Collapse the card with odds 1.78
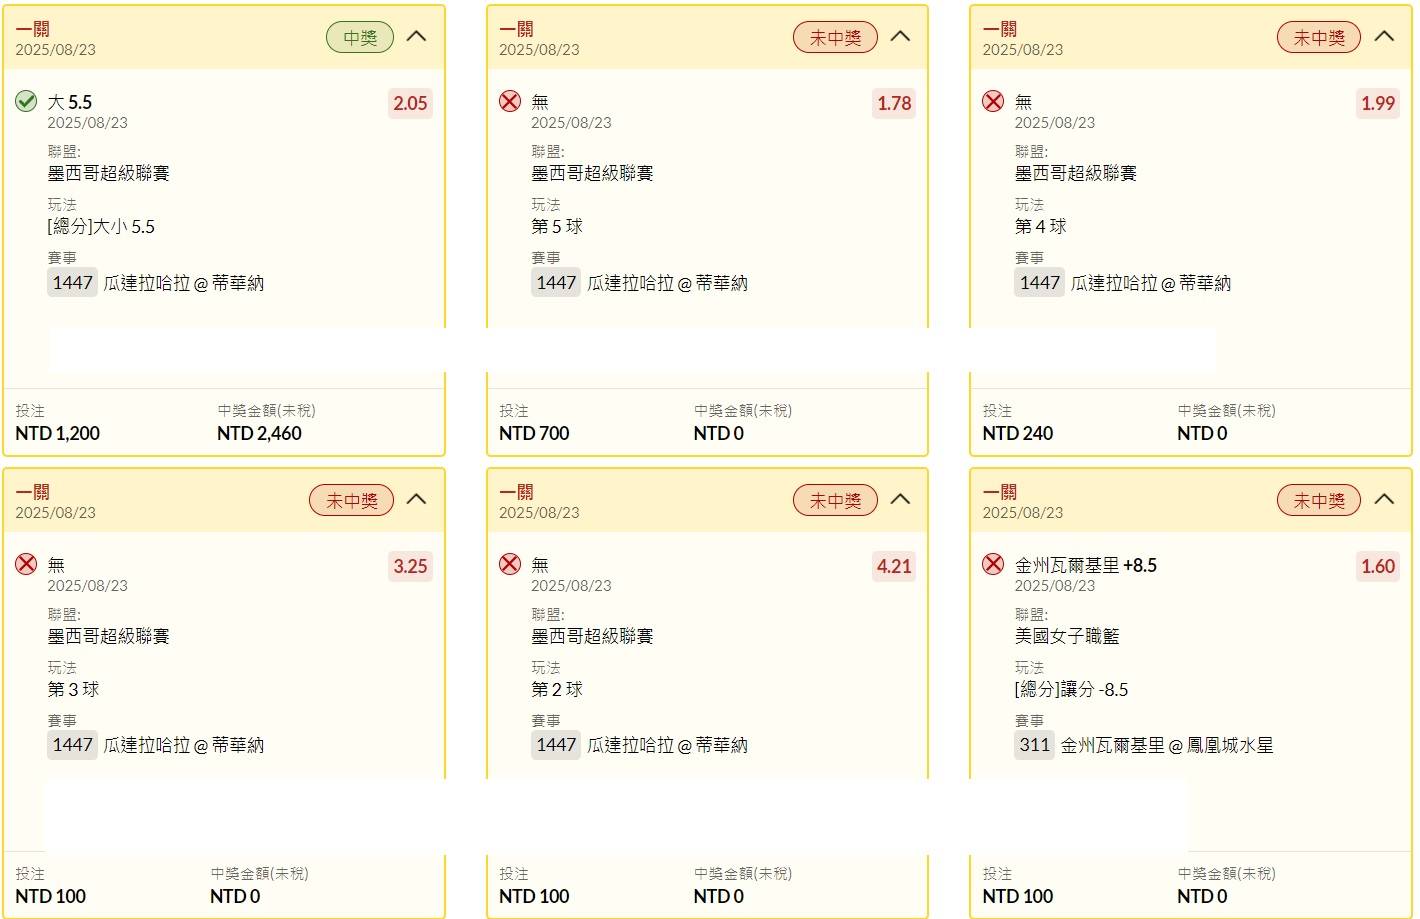Screen dimensions: 1420x919 tap(900, 37)
